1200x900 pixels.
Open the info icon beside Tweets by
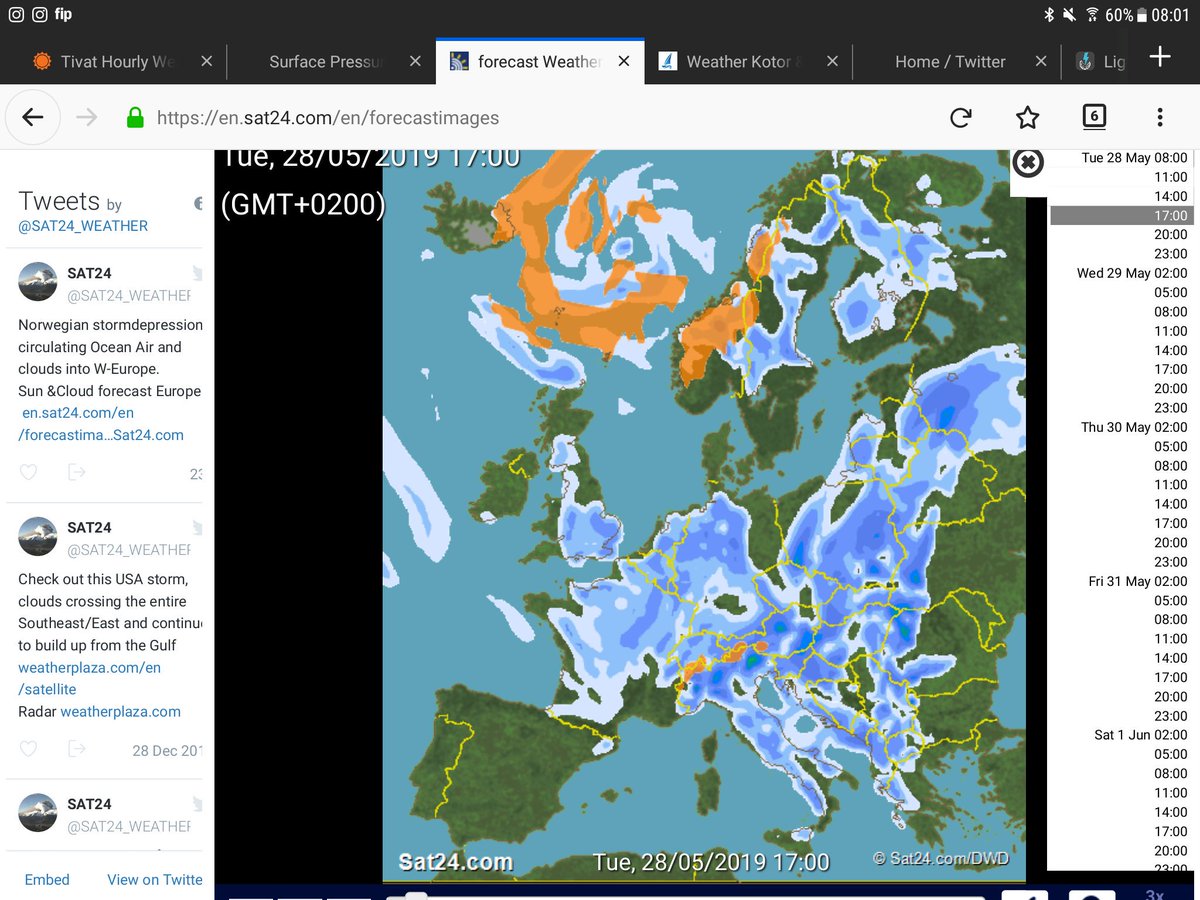point(198,204)
